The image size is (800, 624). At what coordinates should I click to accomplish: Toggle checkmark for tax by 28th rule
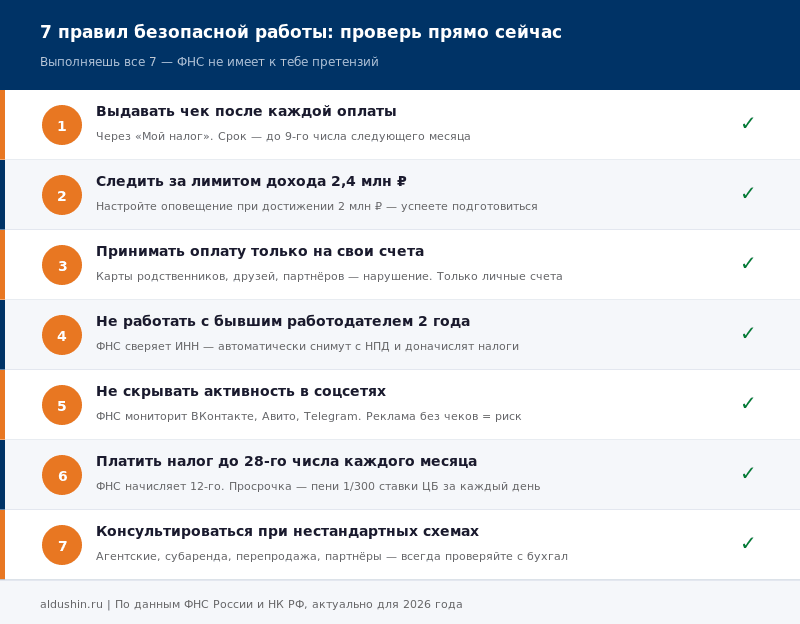(x=747, y=474)
